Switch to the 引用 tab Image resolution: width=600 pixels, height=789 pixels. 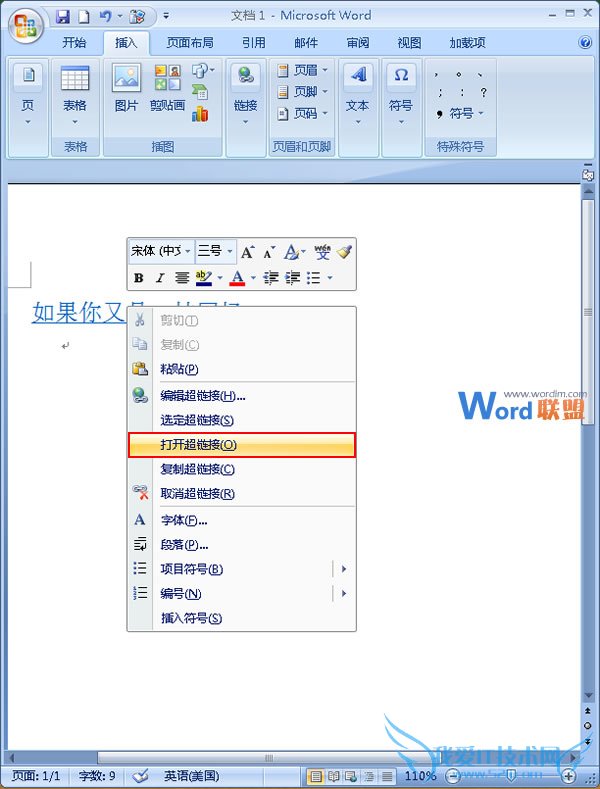coord(254,43)
